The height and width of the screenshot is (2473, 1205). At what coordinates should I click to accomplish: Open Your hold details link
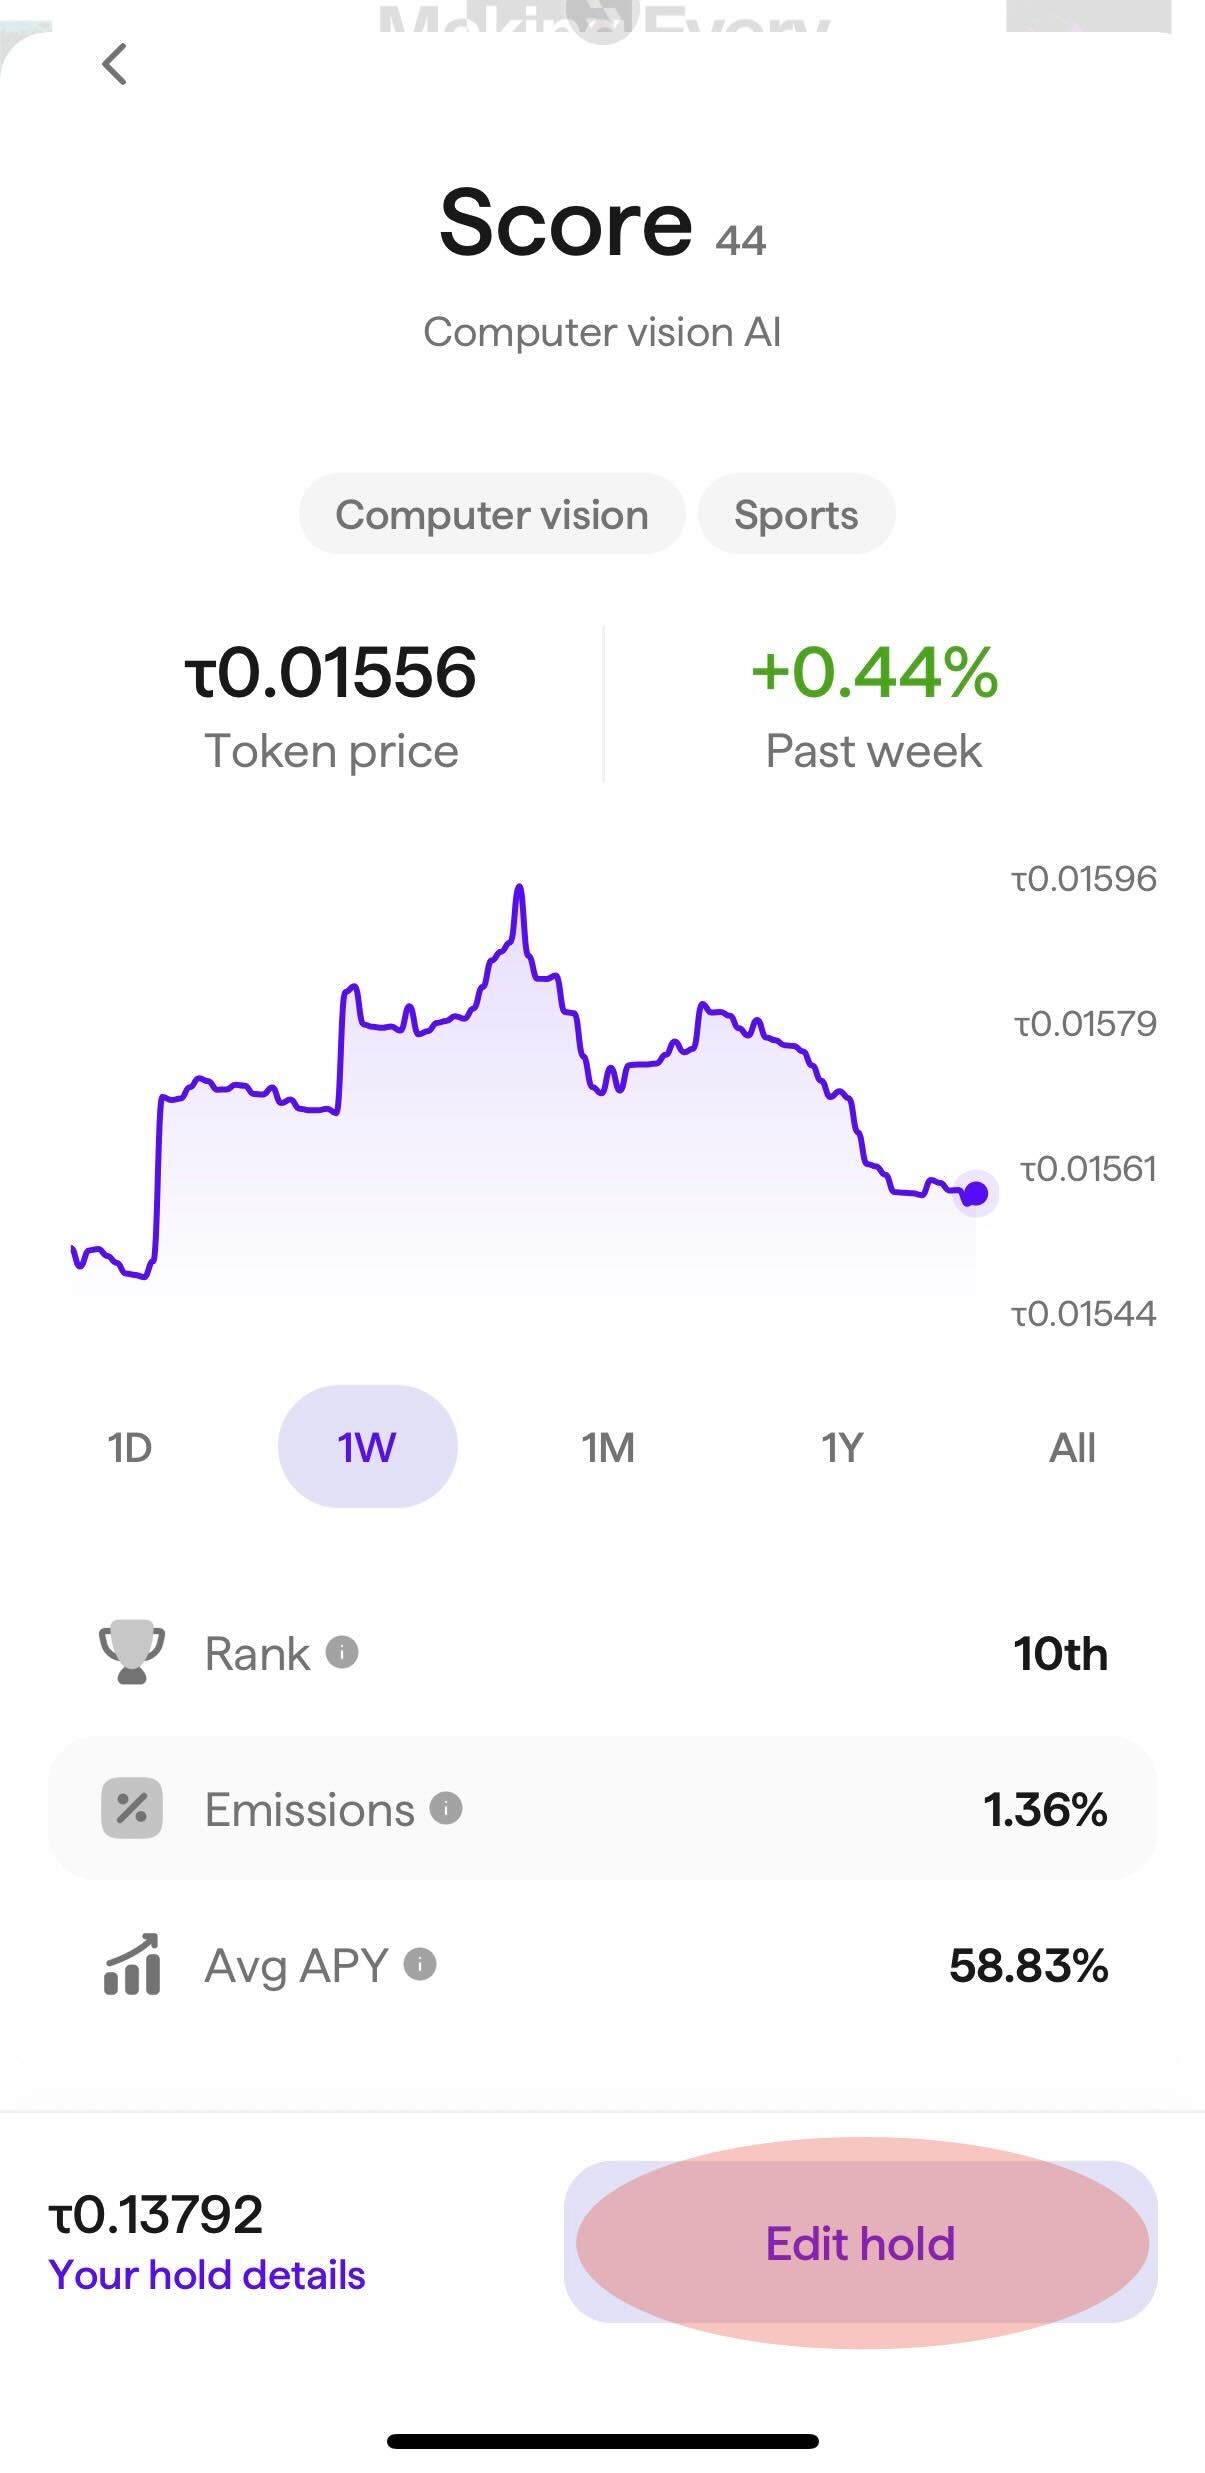click(207, 2275)
